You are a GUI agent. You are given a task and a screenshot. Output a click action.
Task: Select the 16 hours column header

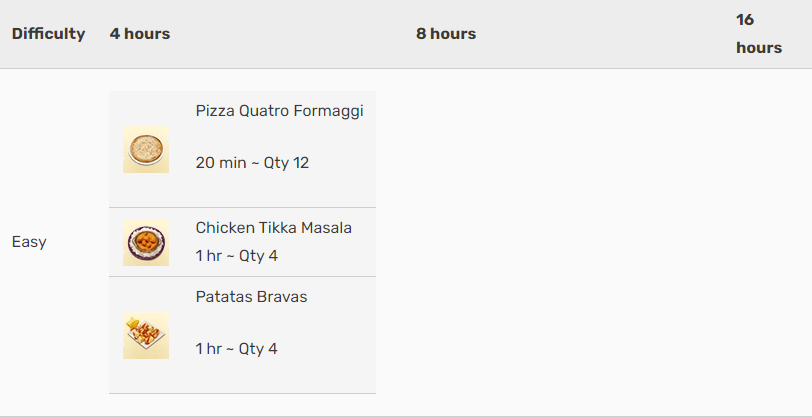(759, 34)
